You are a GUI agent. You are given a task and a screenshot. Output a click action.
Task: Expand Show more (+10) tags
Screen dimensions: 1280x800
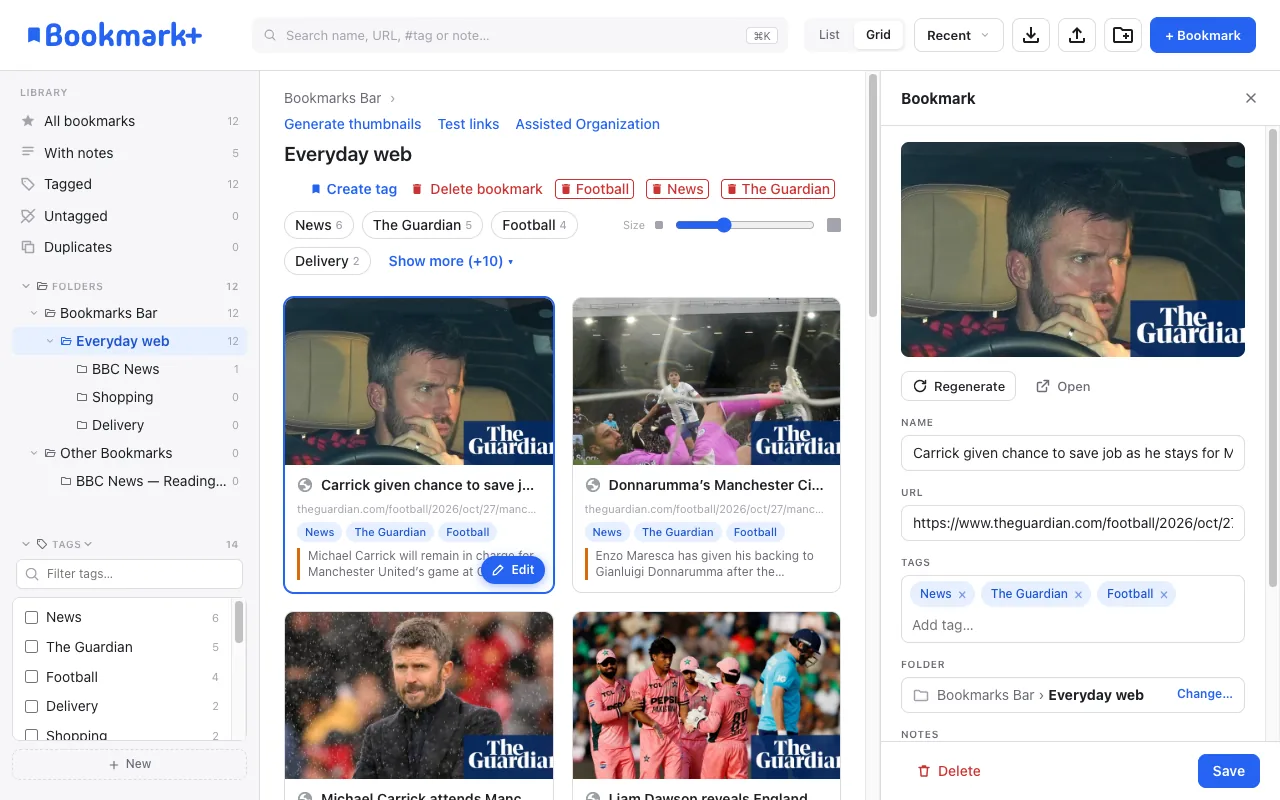click(451, 261)
